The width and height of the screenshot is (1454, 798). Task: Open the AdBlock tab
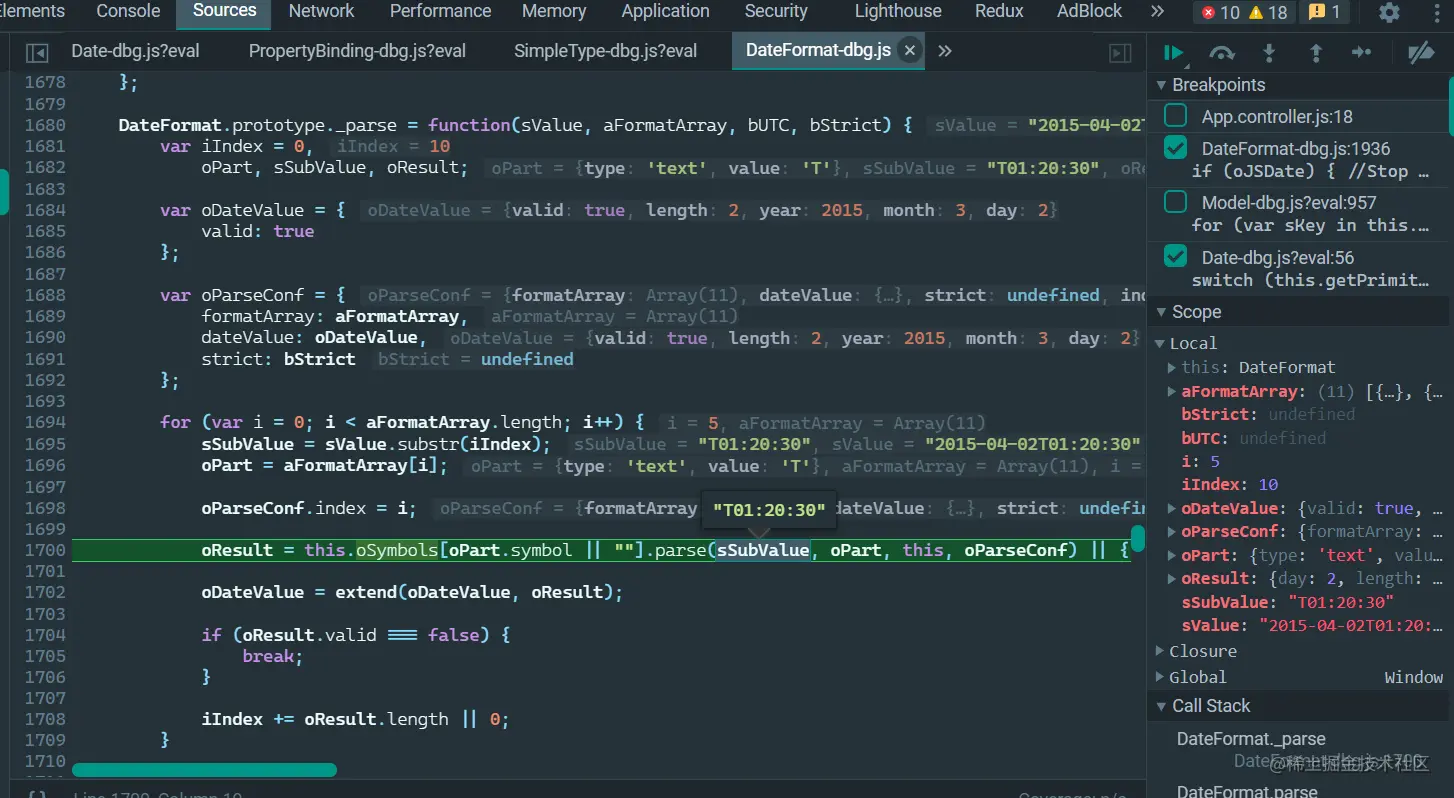[x=1090, y=11]
